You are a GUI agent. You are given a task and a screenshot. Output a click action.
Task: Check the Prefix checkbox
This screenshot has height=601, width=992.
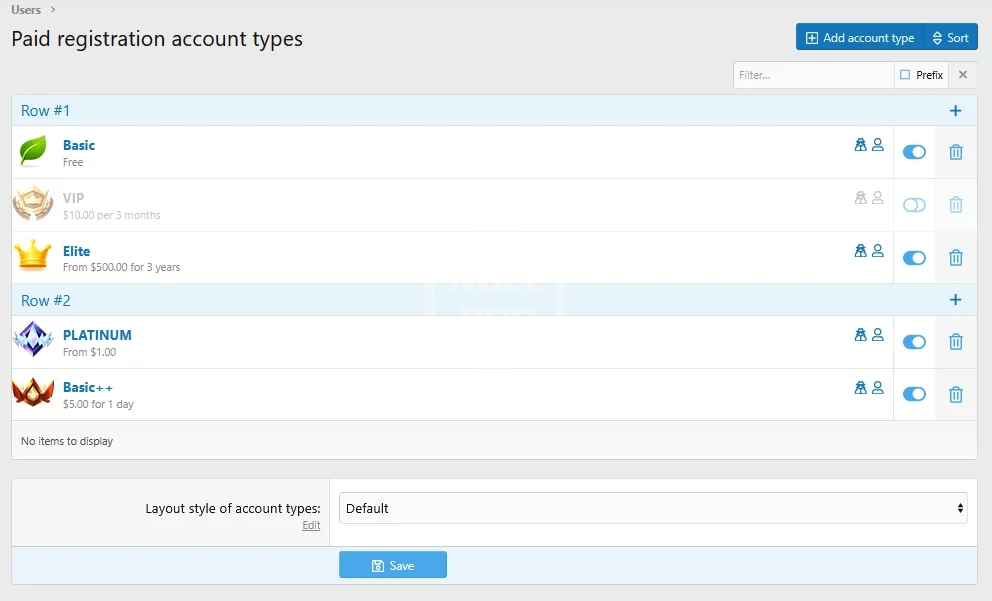point(905,75)
